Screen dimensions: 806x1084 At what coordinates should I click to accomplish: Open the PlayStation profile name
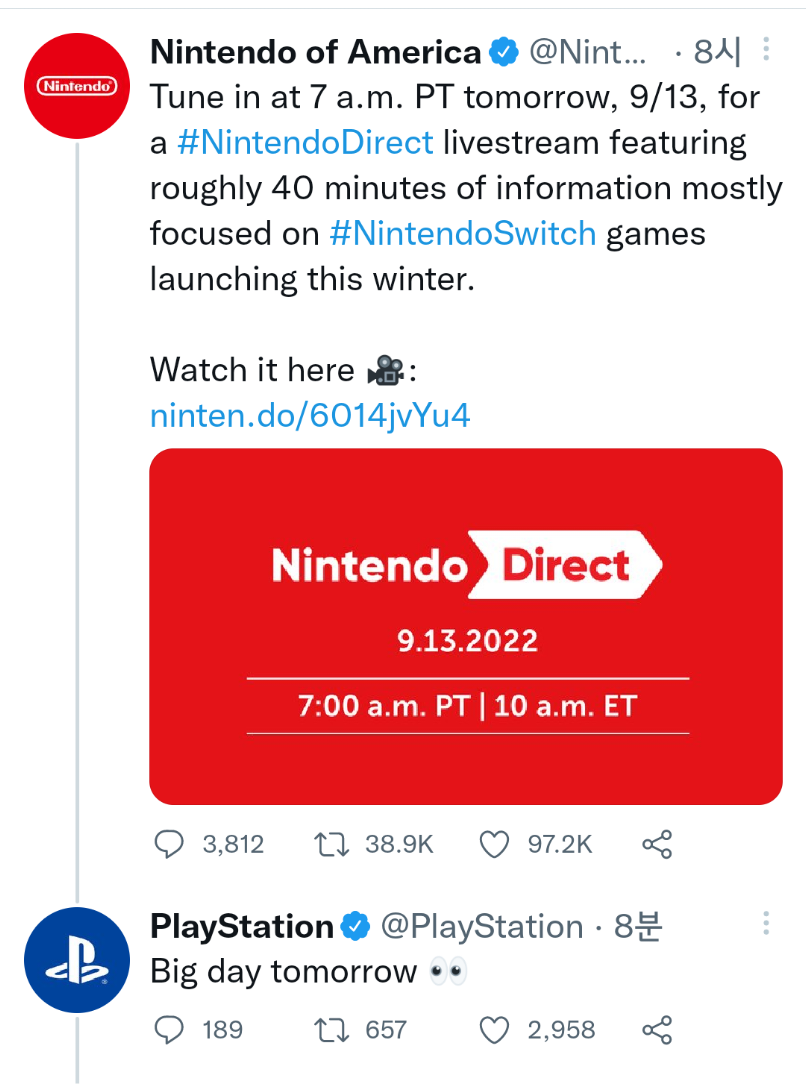(241, 927)
